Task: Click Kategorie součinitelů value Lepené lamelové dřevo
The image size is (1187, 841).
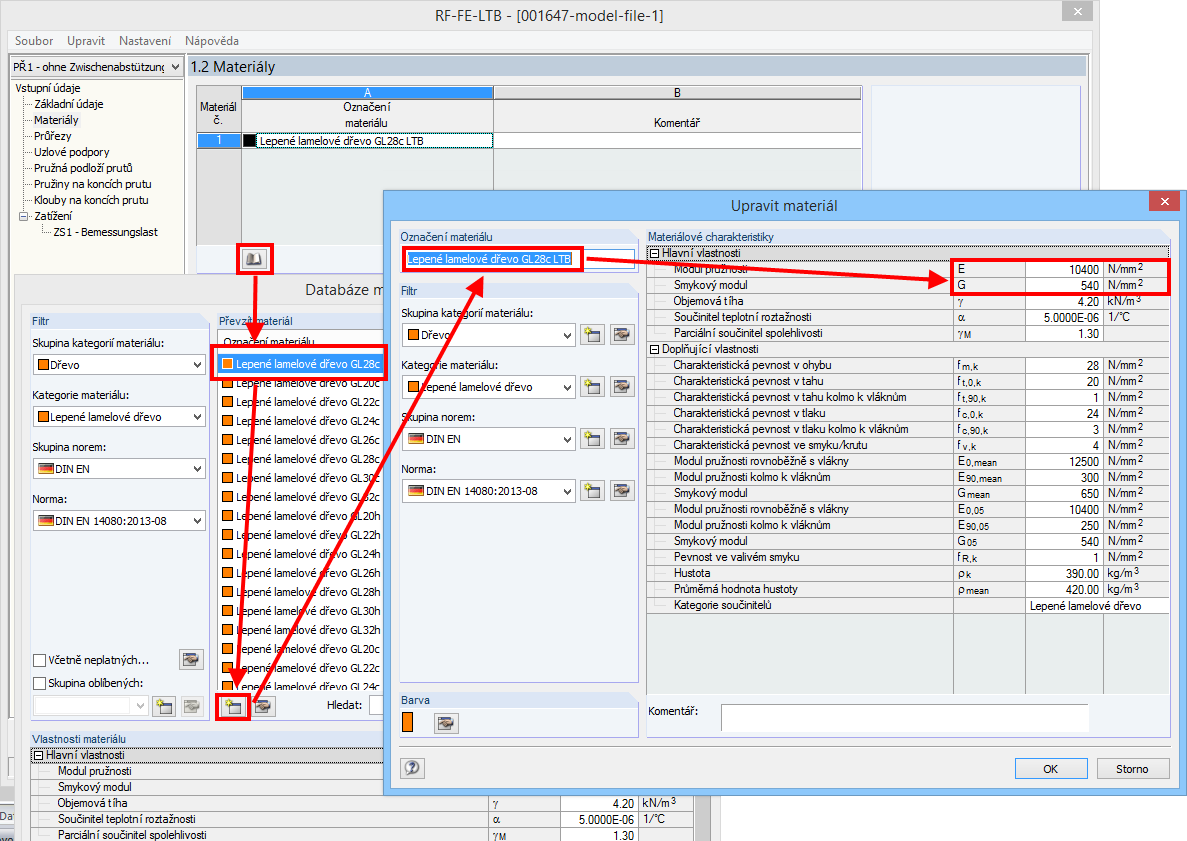Action: (x=1098, y=606)
